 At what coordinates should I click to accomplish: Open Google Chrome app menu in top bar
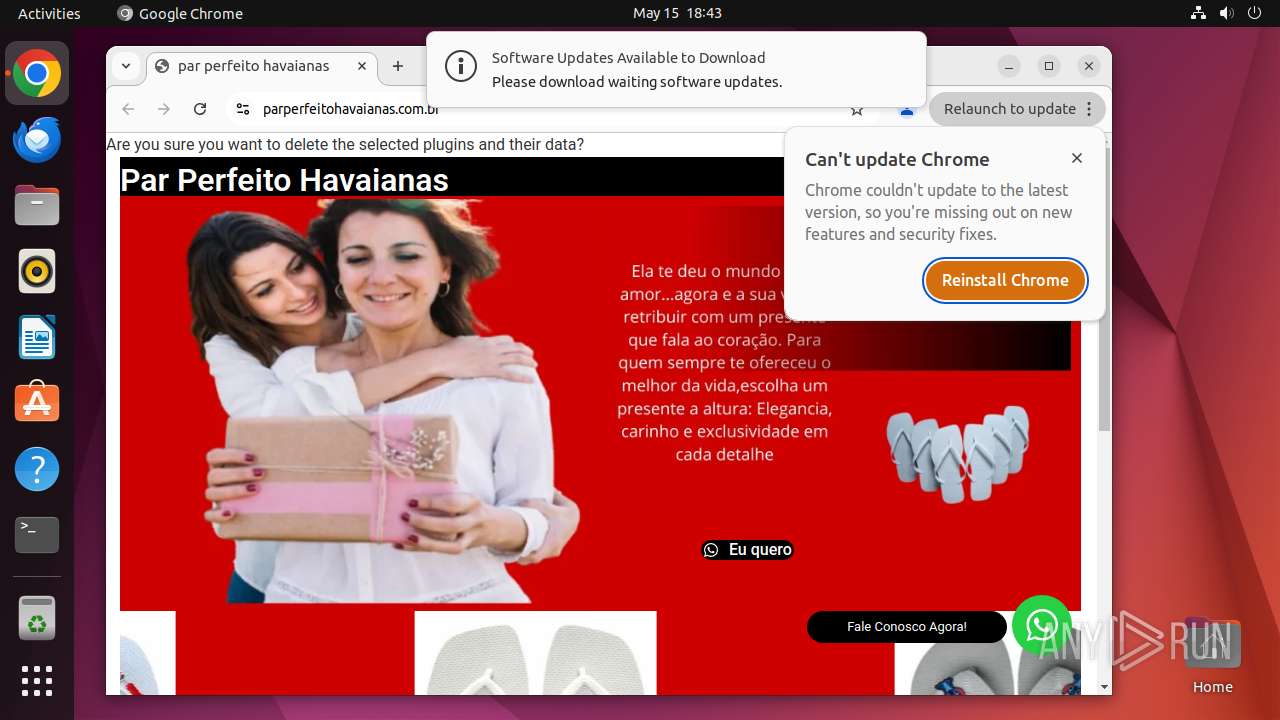180,13
